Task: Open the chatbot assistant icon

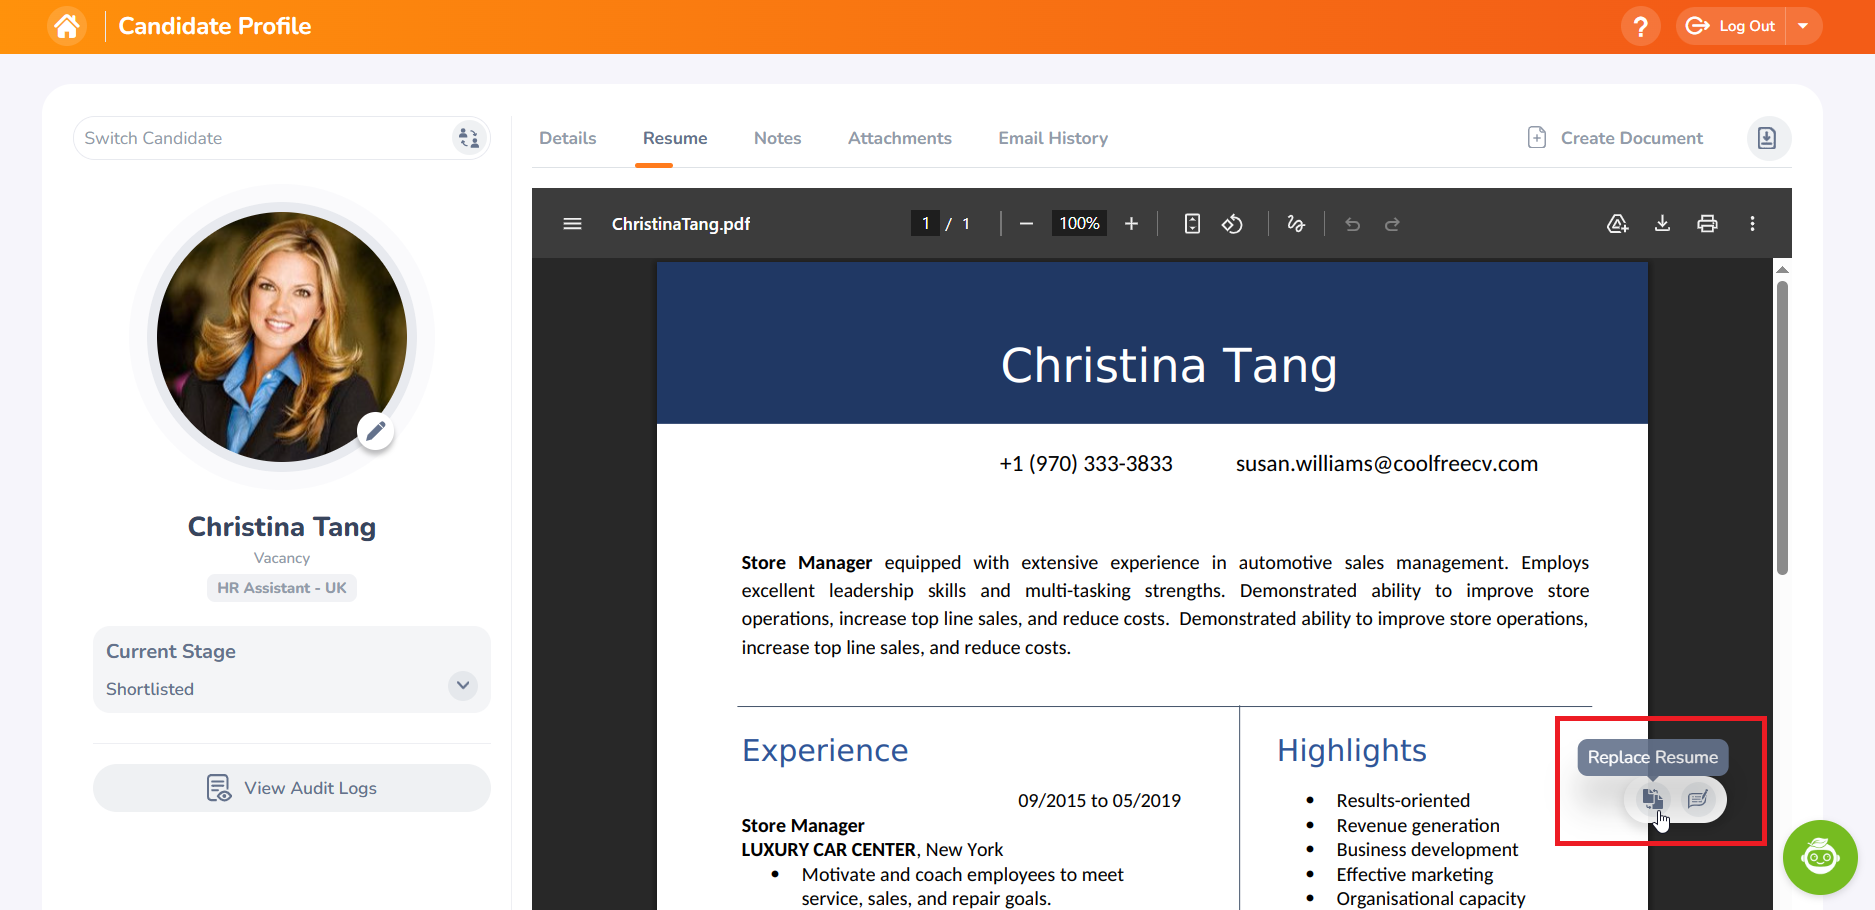Action: pos(1819,857)
